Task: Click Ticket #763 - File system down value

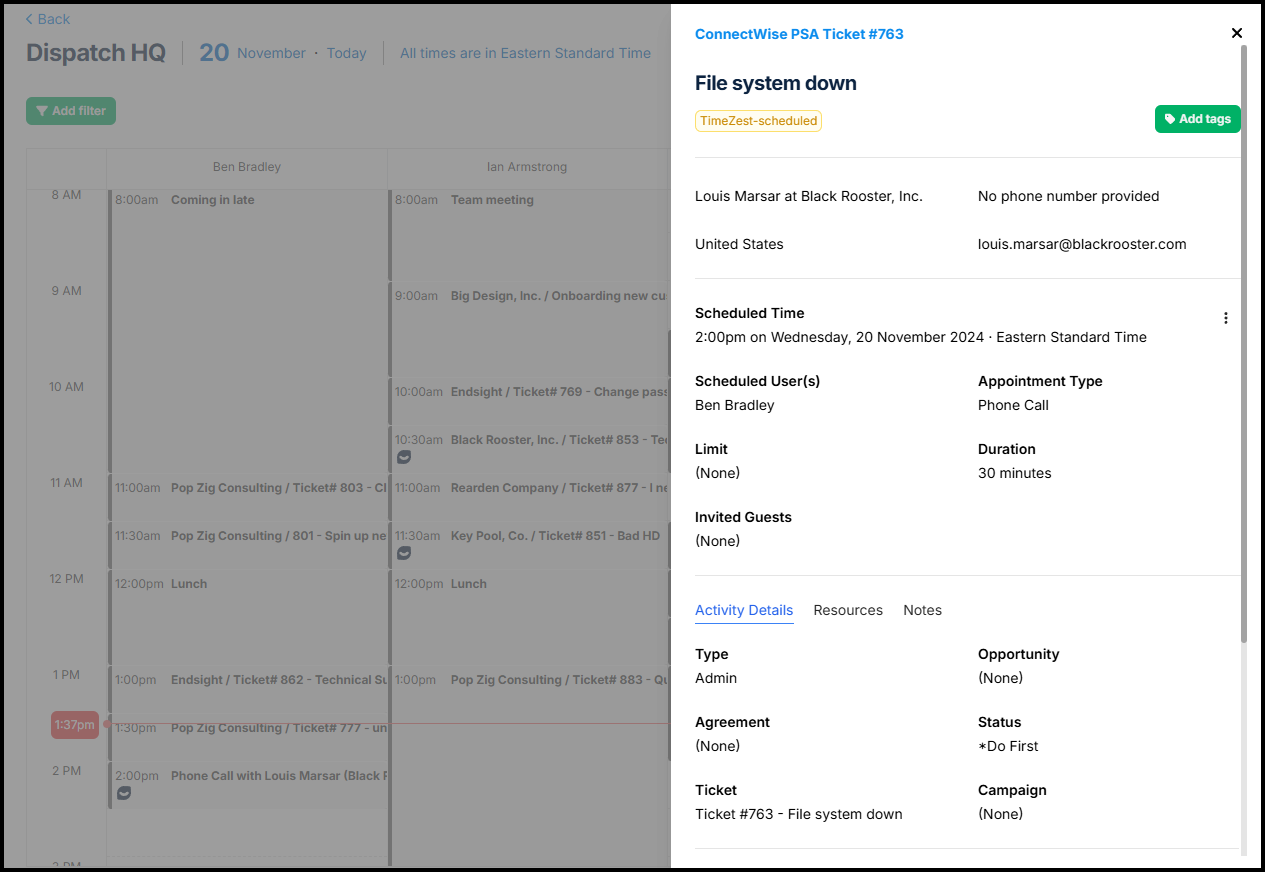Action: click(799, 814)
